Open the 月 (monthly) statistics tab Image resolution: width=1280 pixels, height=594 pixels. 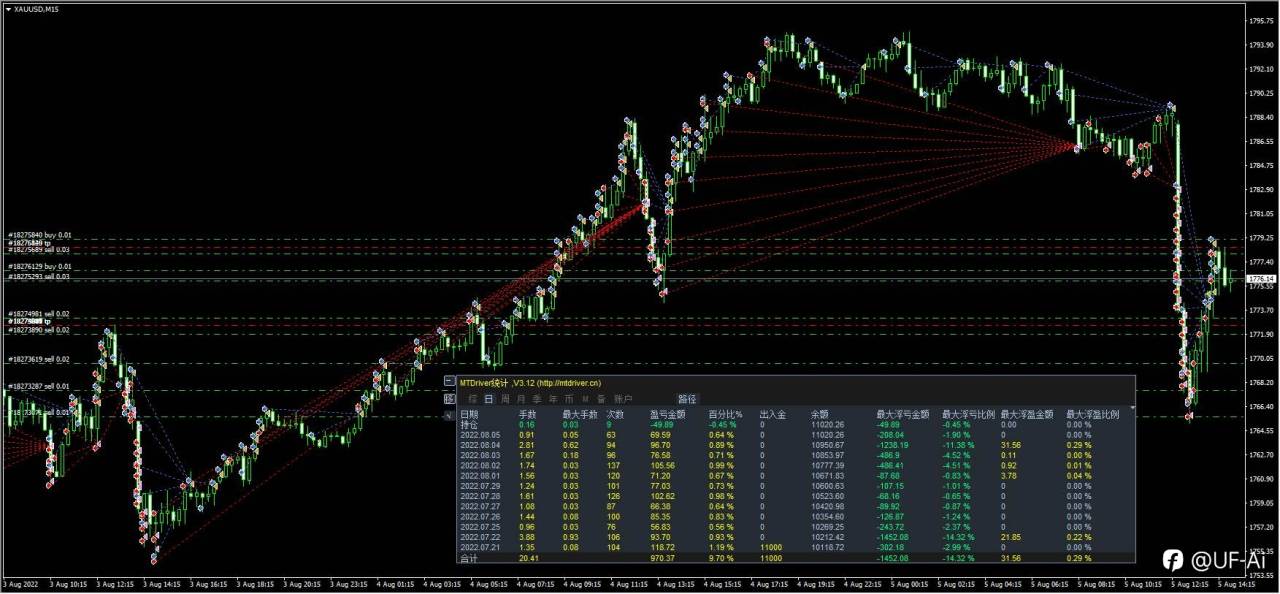pos(520,399)
